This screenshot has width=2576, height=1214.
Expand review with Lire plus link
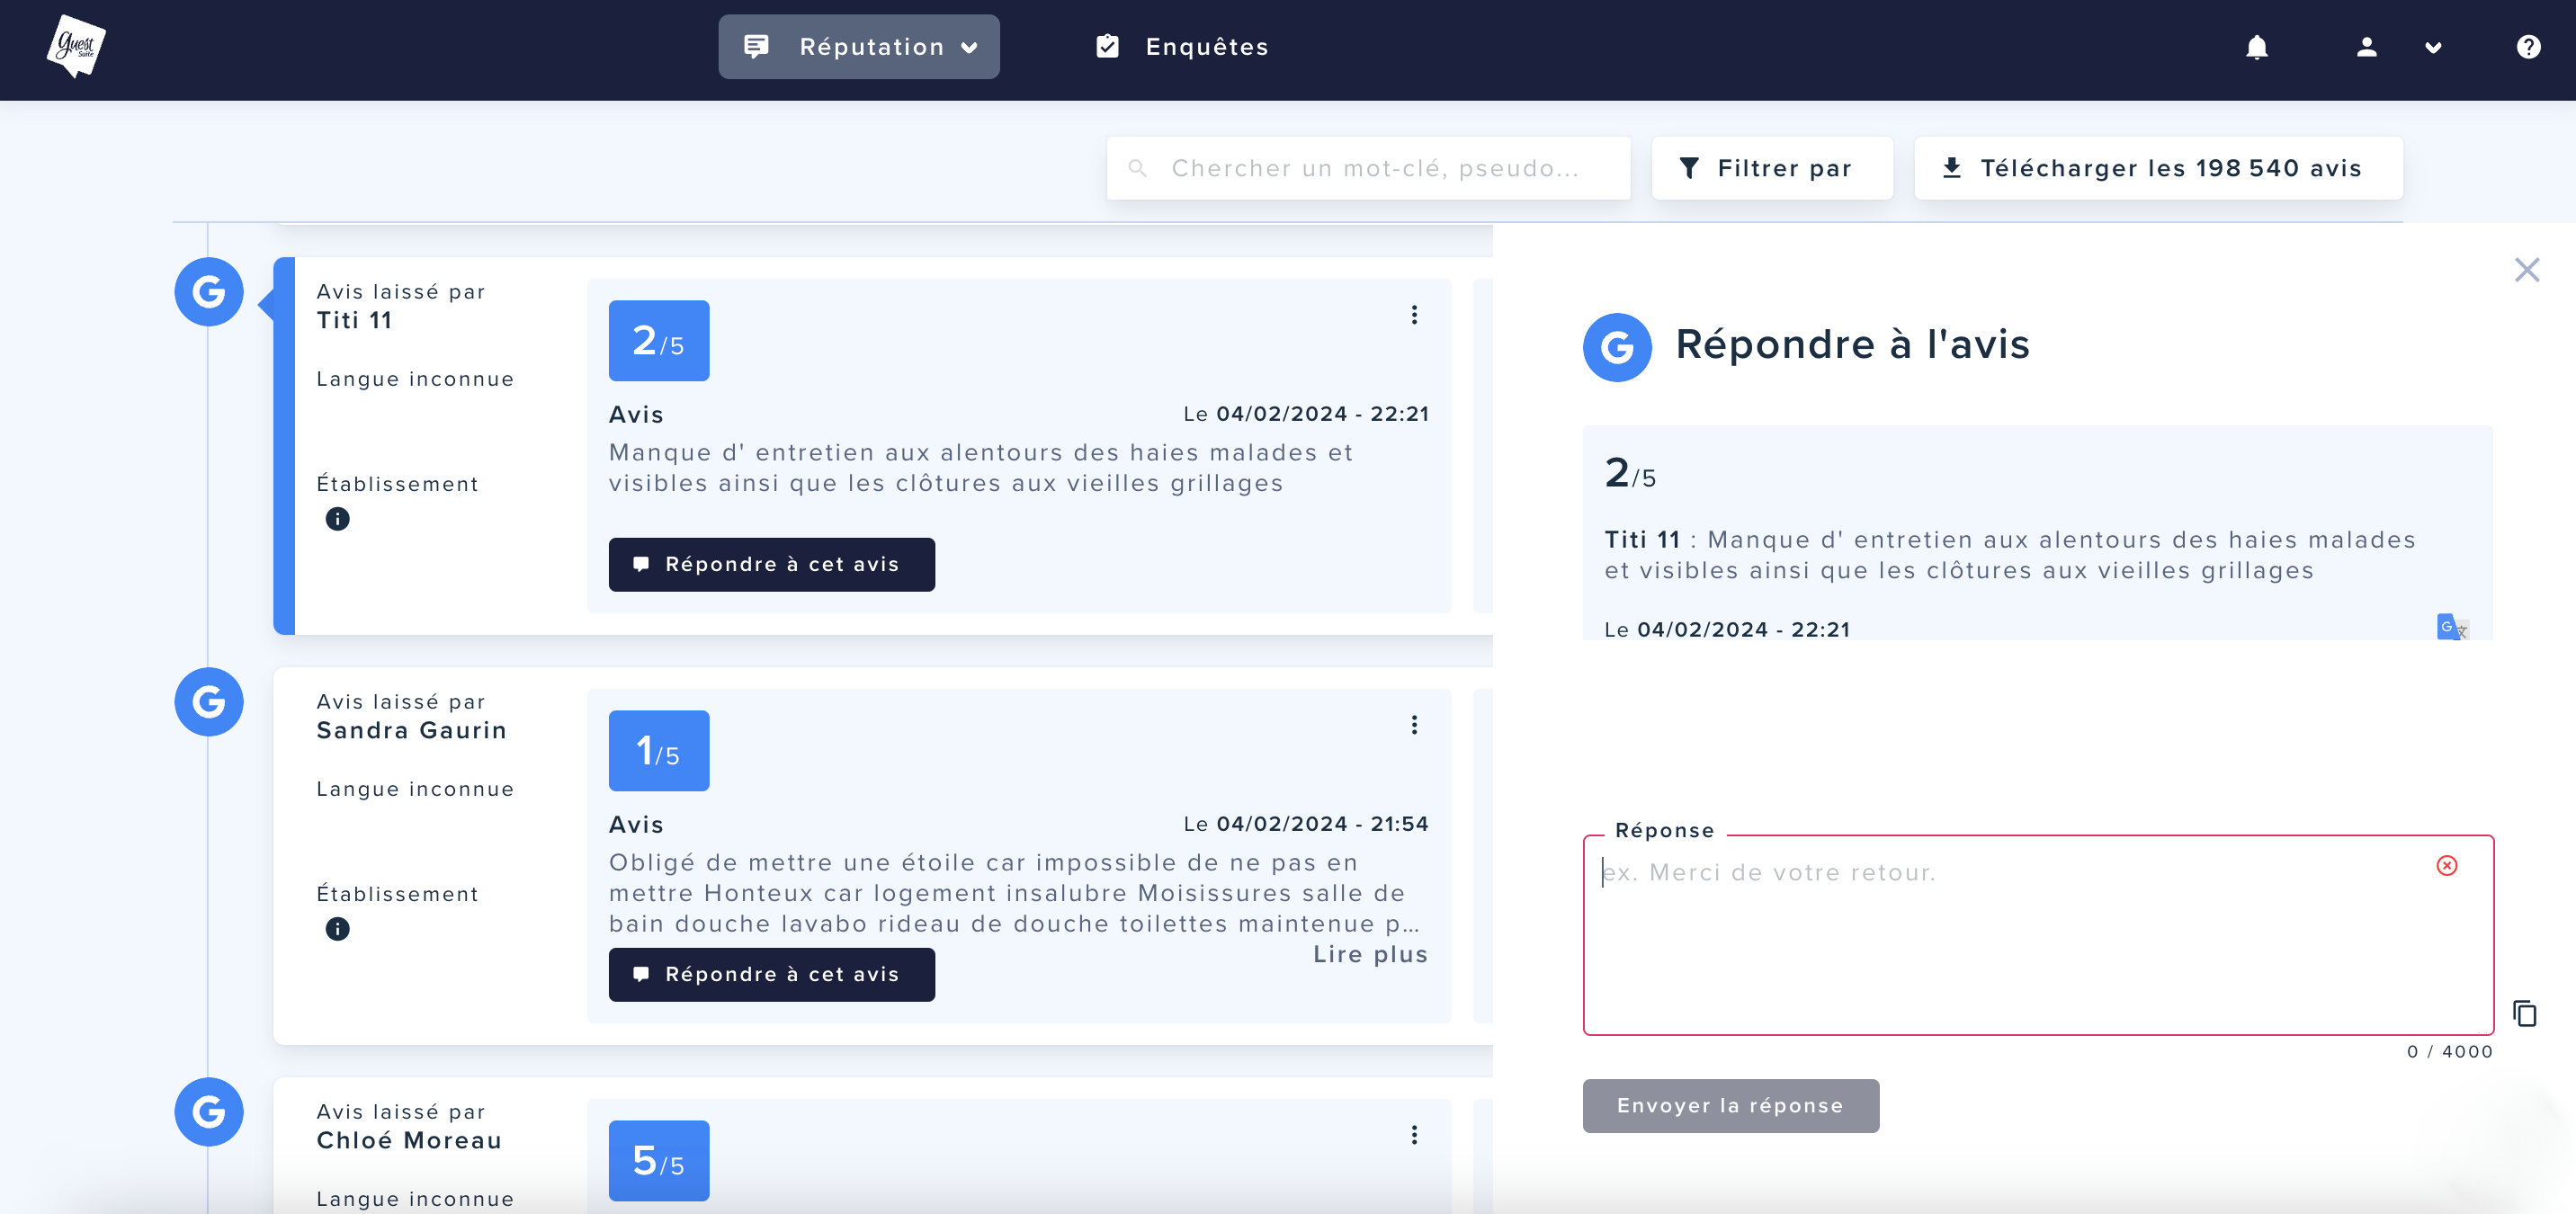[x=1369, y=954]
